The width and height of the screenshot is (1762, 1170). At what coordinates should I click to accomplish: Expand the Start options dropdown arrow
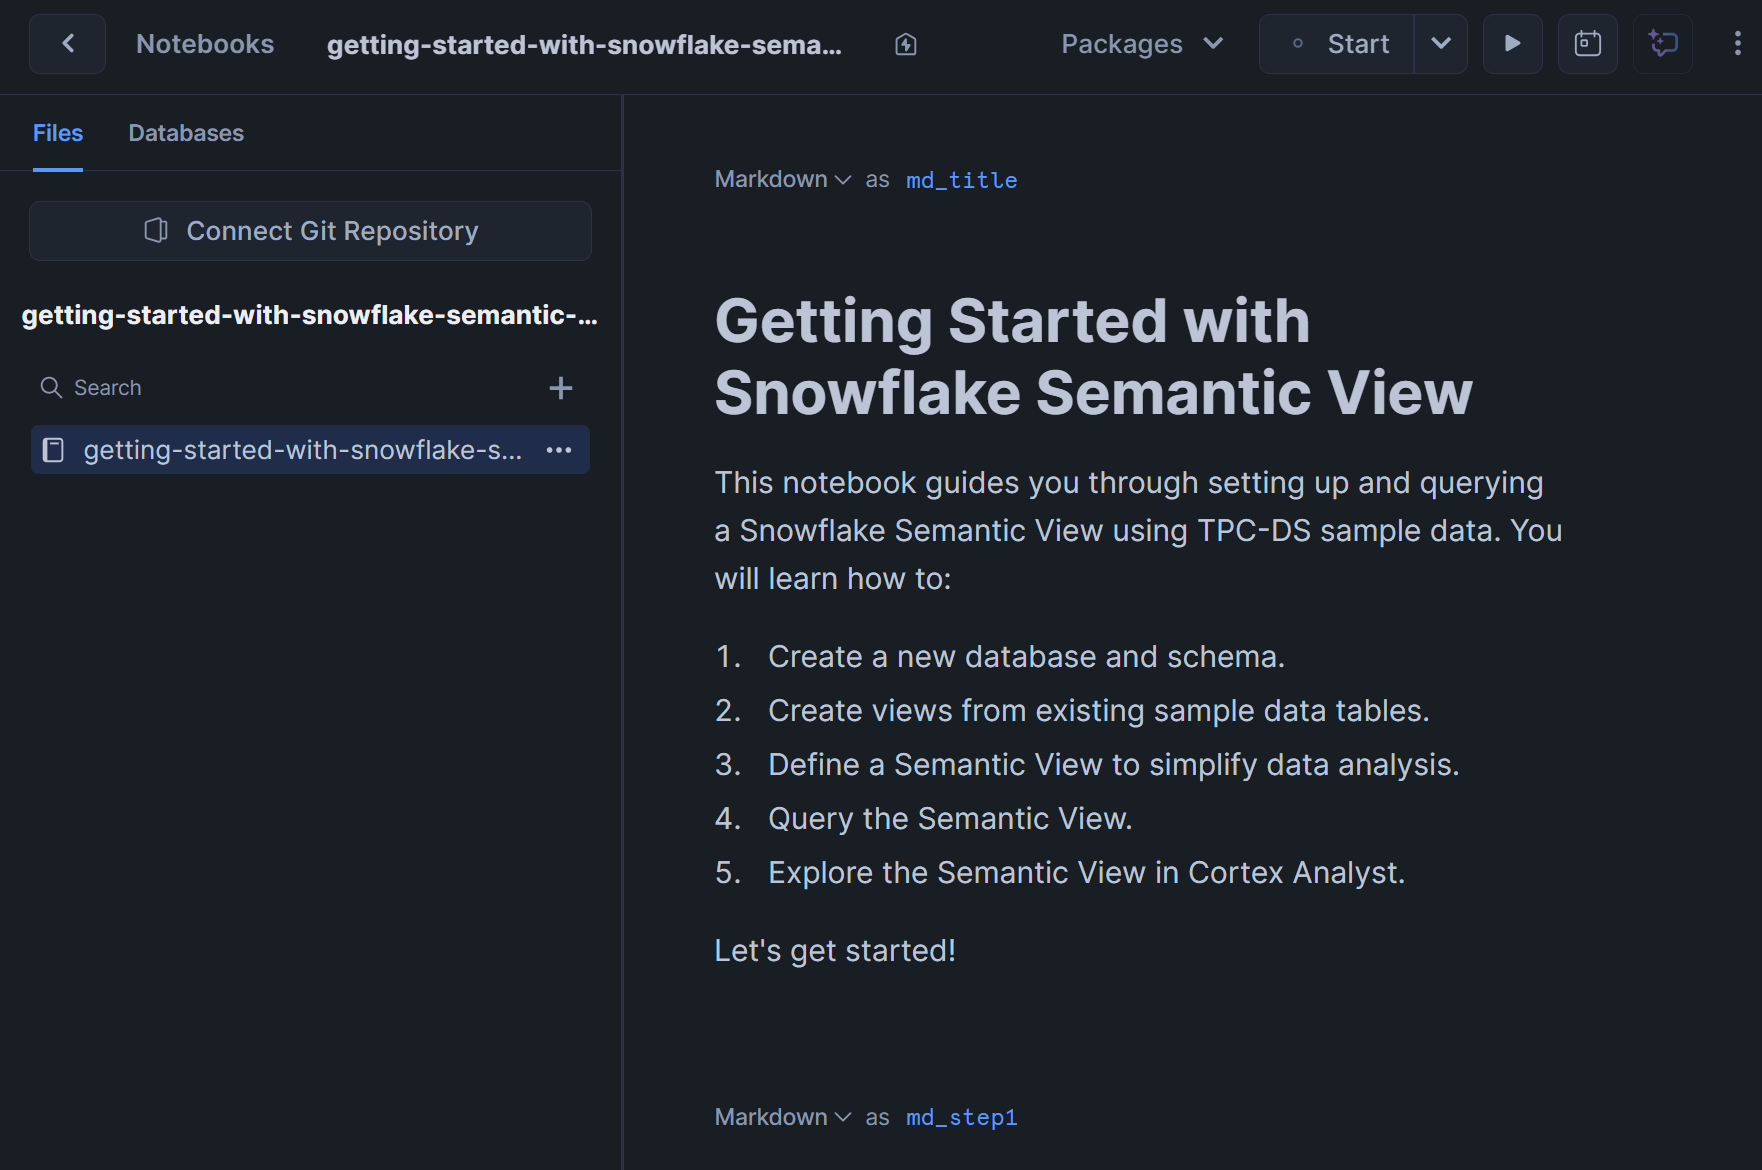pyautogui.click(x=1441, y=44)
